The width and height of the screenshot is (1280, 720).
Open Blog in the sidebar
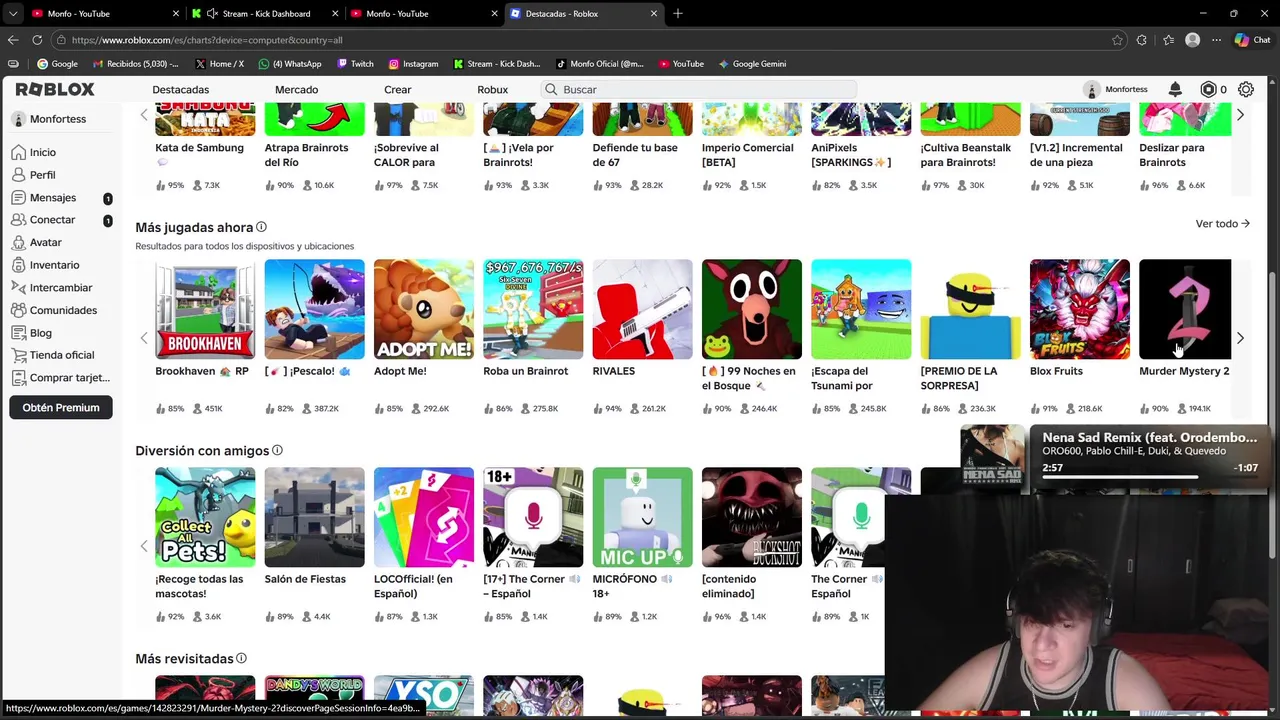[32, 333]
